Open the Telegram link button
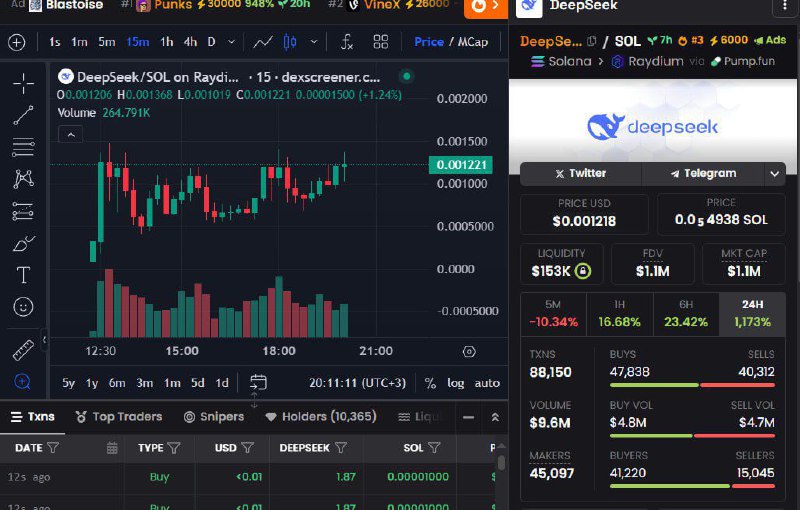800x510 pixels. 703,174
